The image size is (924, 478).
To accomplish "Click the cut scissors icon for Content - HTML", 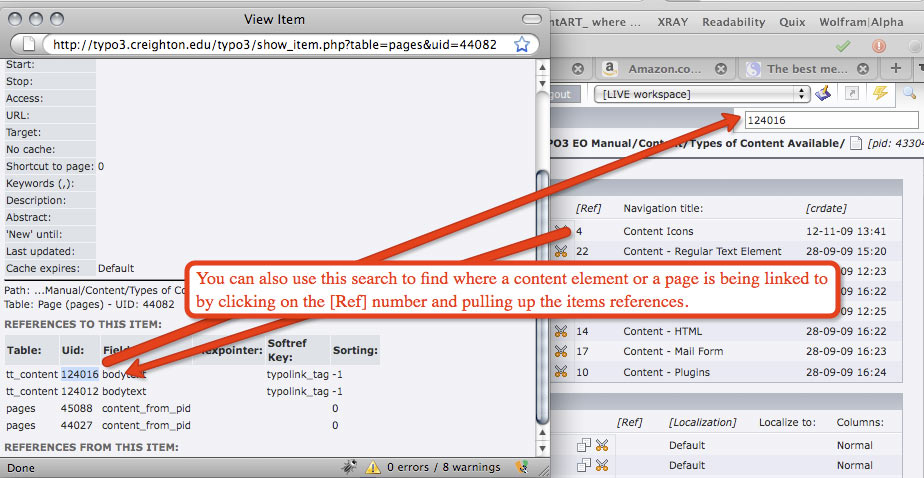I will click(x=561, y=331).
